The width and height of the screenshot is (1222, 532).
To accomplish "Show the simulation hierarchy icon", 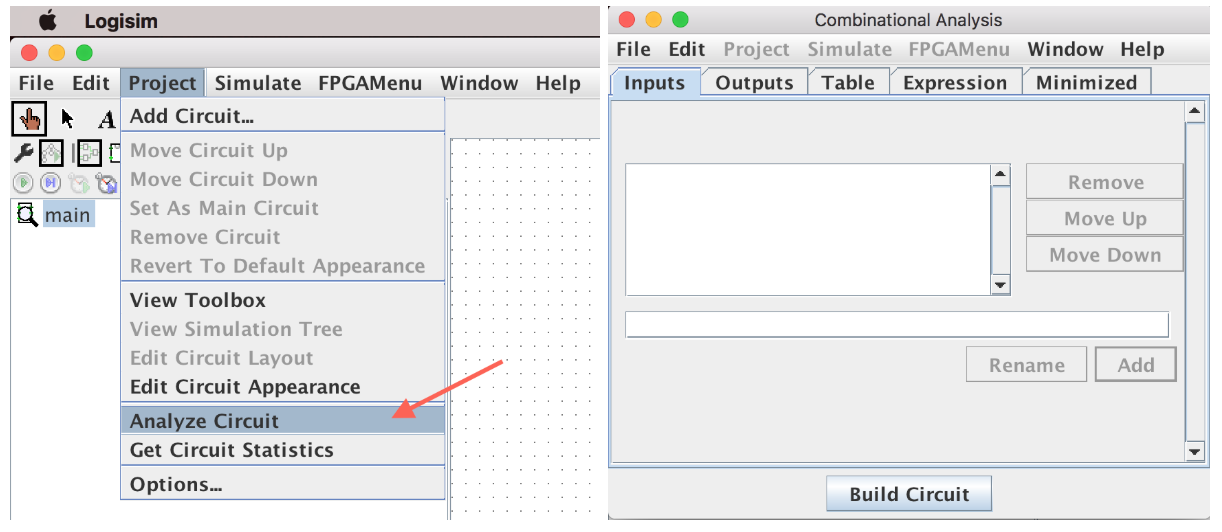I will click(x=51, y=153).
